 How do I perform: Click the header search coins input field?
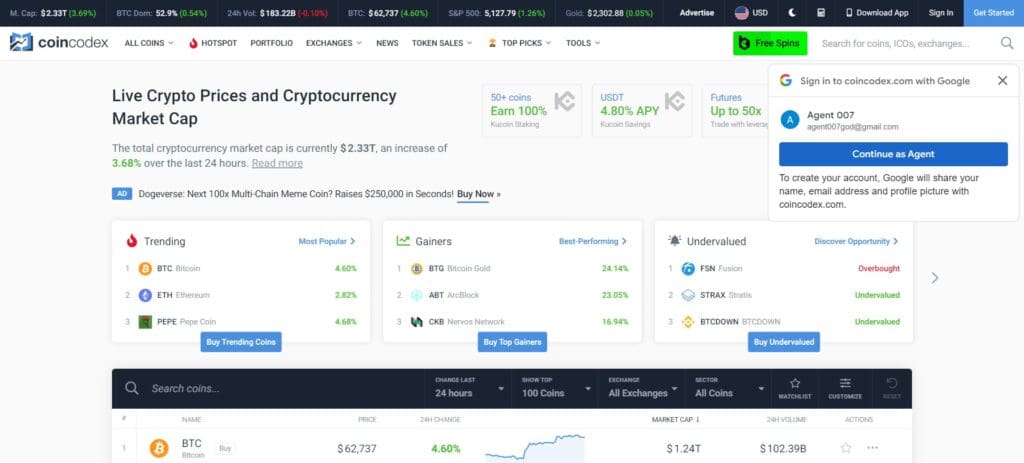[906, 43]
